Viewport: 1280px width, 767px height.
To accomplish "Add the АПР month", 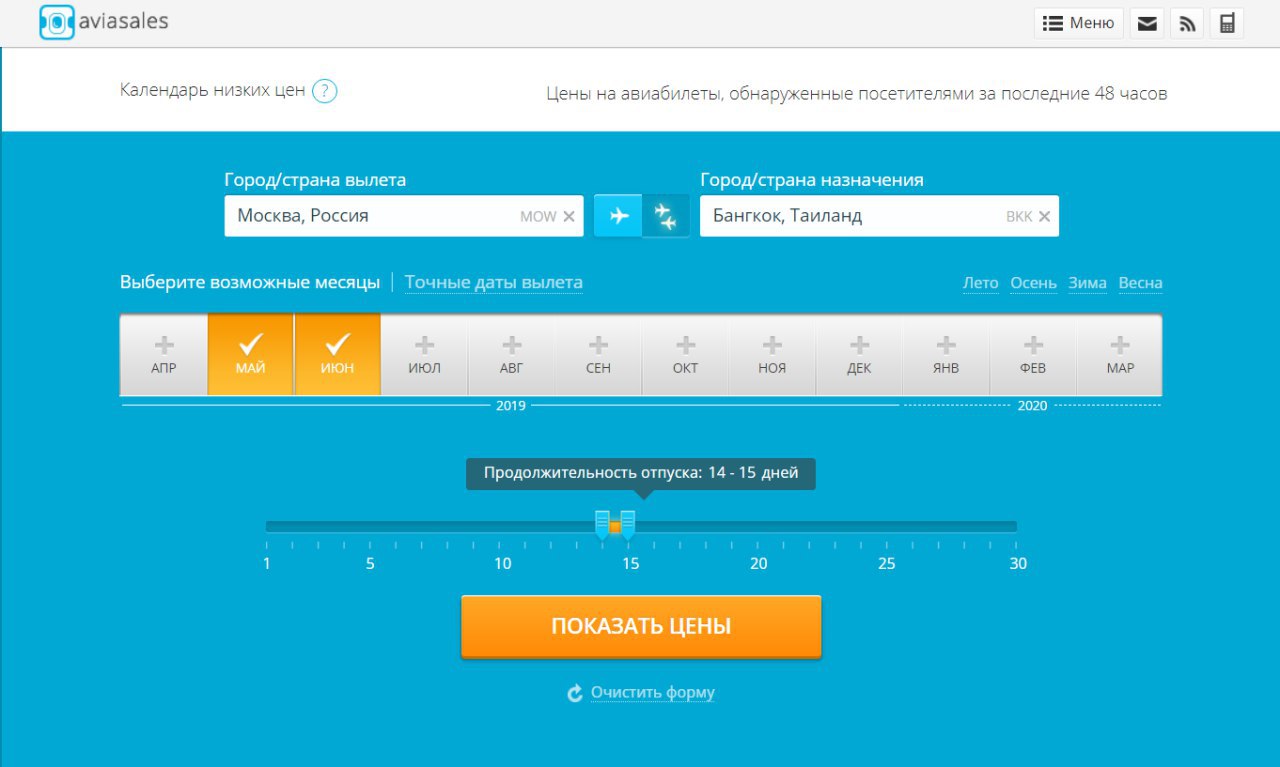I will coord(164,355).
